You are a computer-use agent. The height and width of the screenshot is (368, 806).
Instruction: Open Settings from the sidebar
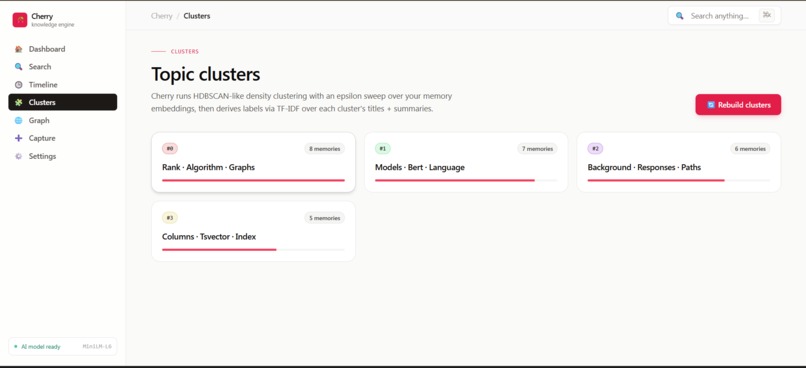[x=63, y=156]
